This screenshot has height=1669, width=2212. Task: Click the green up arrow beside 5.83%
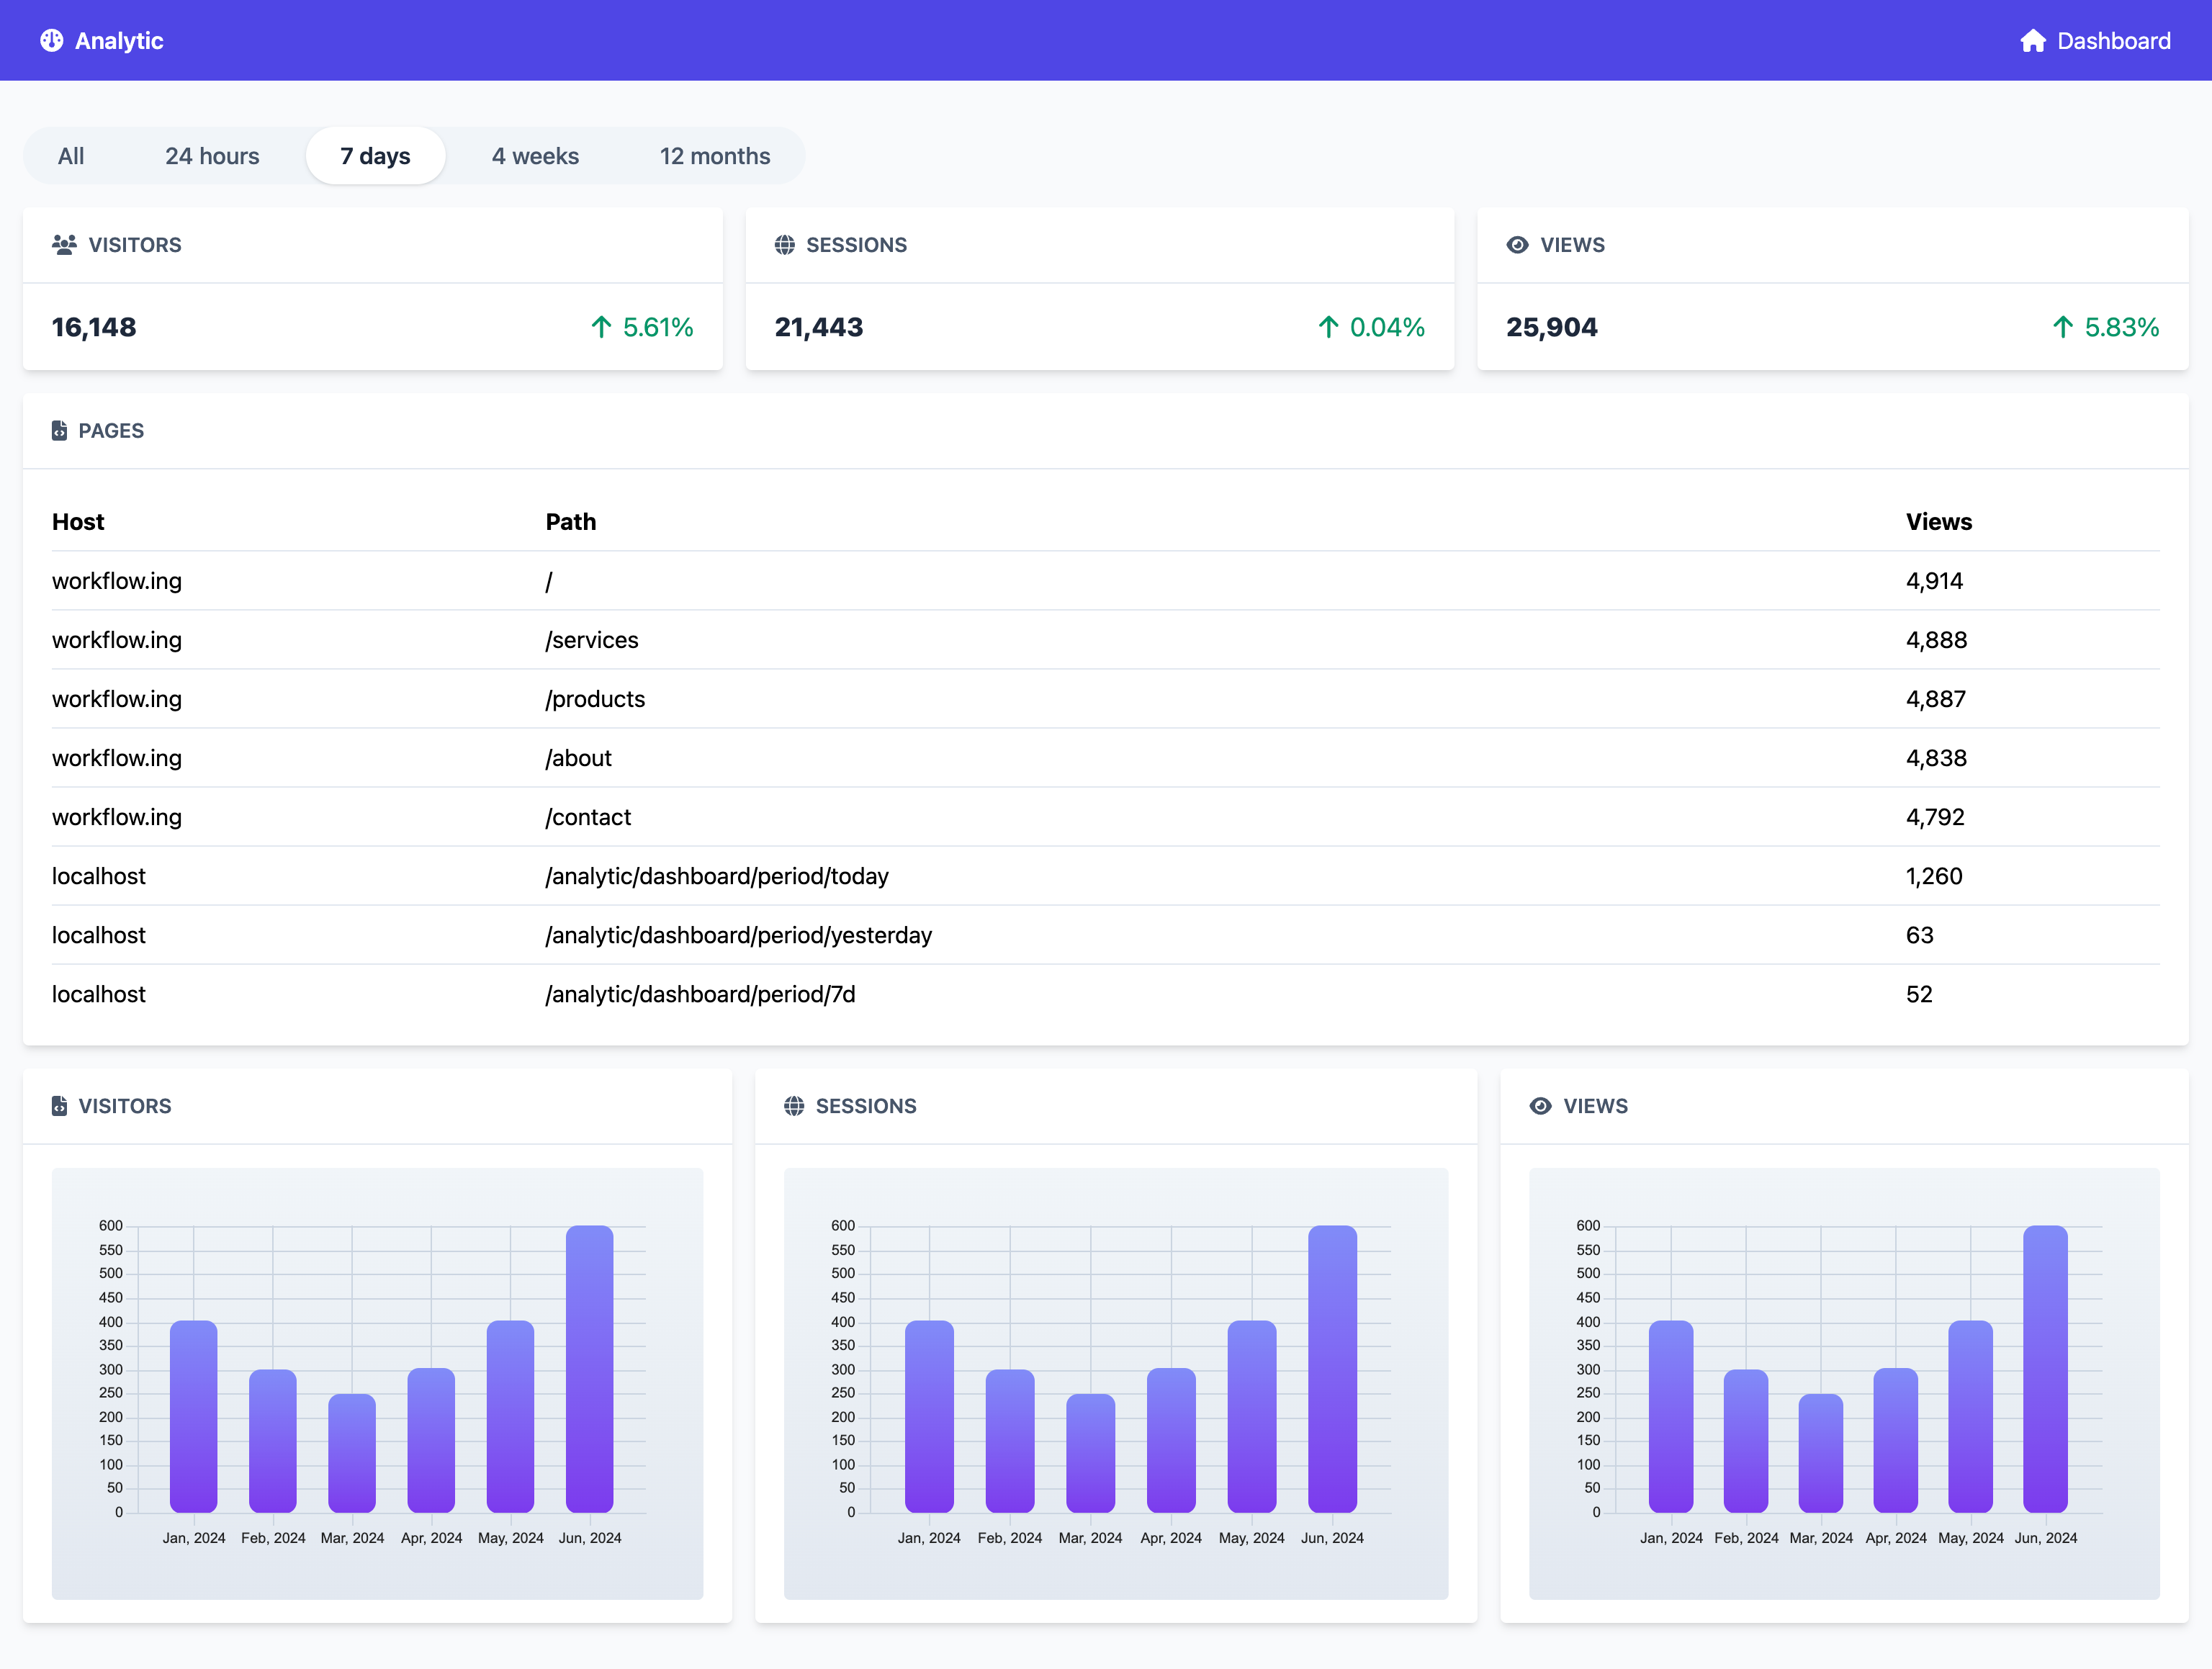point(2062,327)
